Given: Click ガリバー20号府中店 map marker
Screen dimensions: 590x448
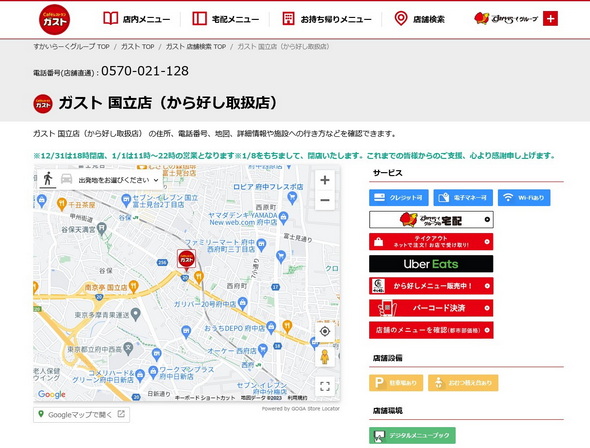Looking at the screenshot, I should pyautogui.click(x=243, y=302).
